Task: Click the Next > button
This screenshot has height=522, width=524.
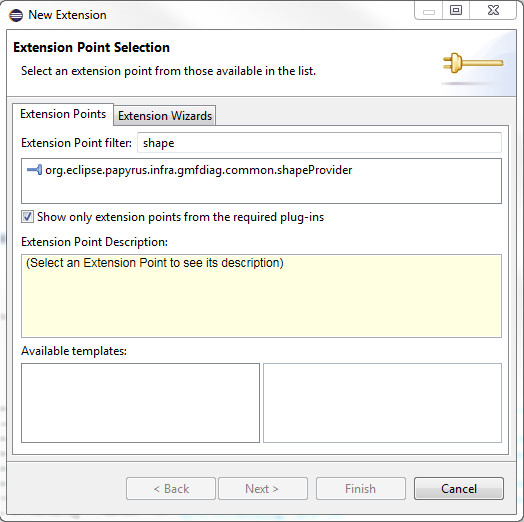Action: click(x=263, y=489)
